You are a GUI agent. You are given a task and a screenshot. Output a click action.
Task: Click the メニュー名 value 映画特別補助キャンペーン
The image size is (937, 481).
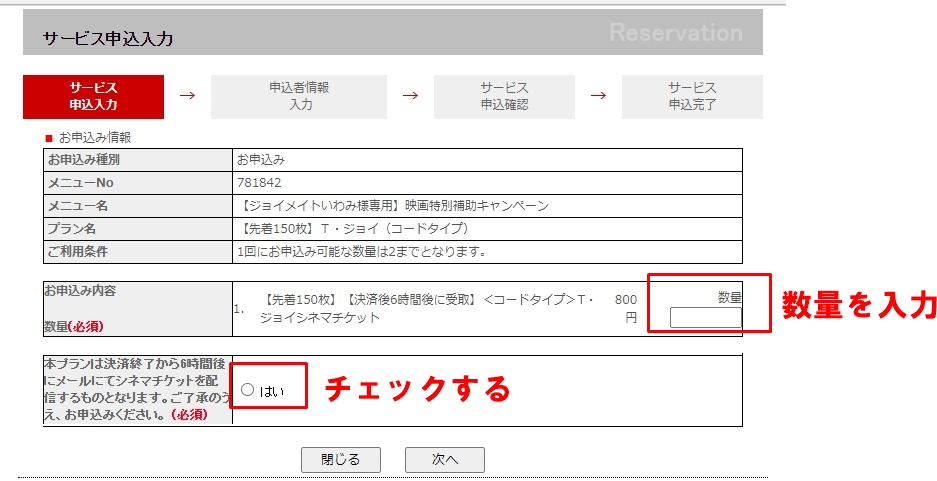[393, 206]
